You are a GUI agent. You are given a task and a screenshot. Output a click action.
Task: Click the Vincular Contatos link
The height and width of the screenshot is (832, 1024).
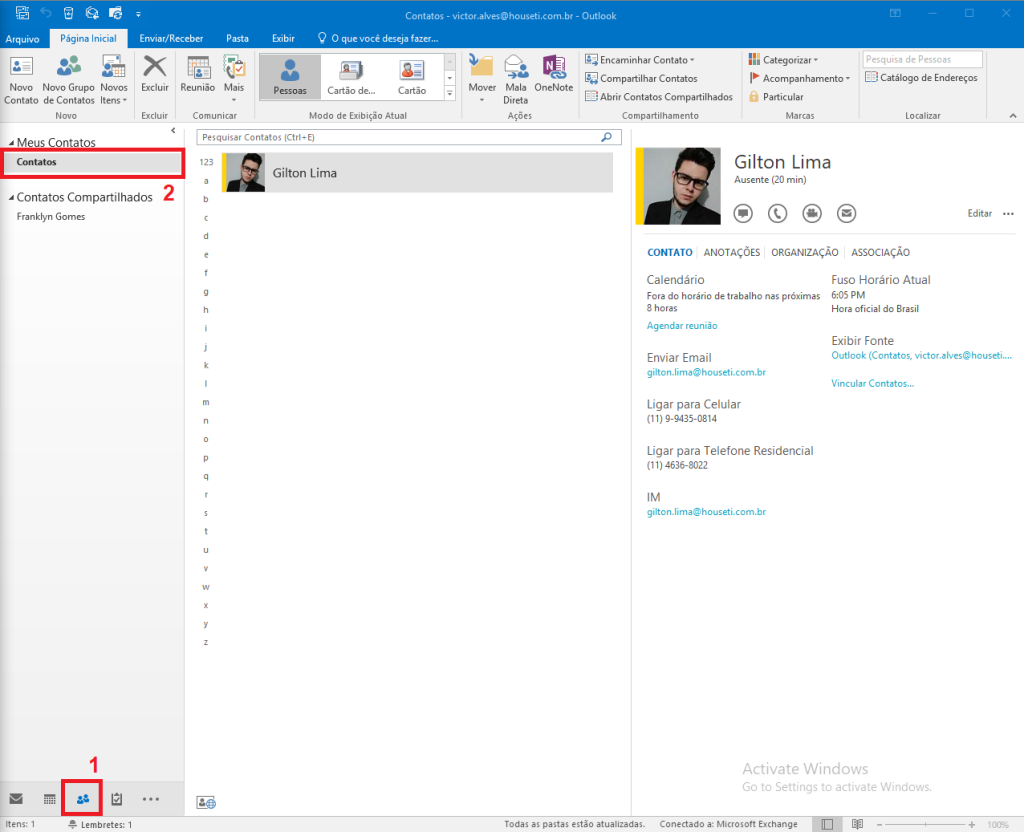[x=872, y=383]
